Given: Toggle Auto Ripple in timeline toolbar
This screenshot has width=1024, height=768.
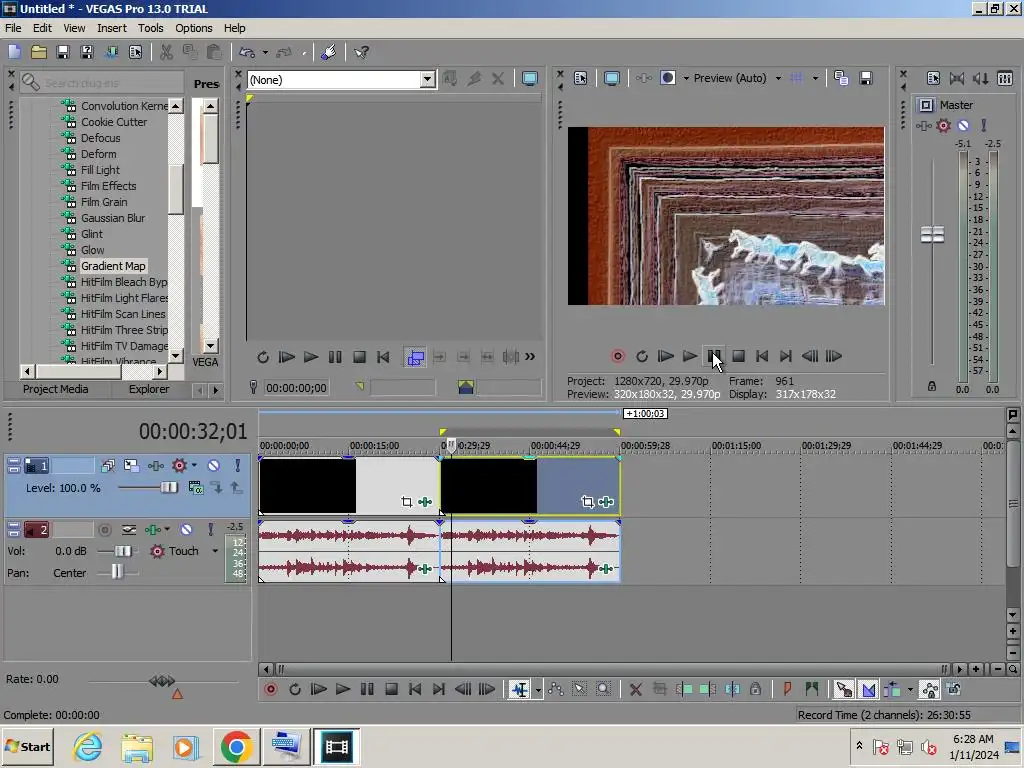Looking at the screenshot, I should (892, 689).
